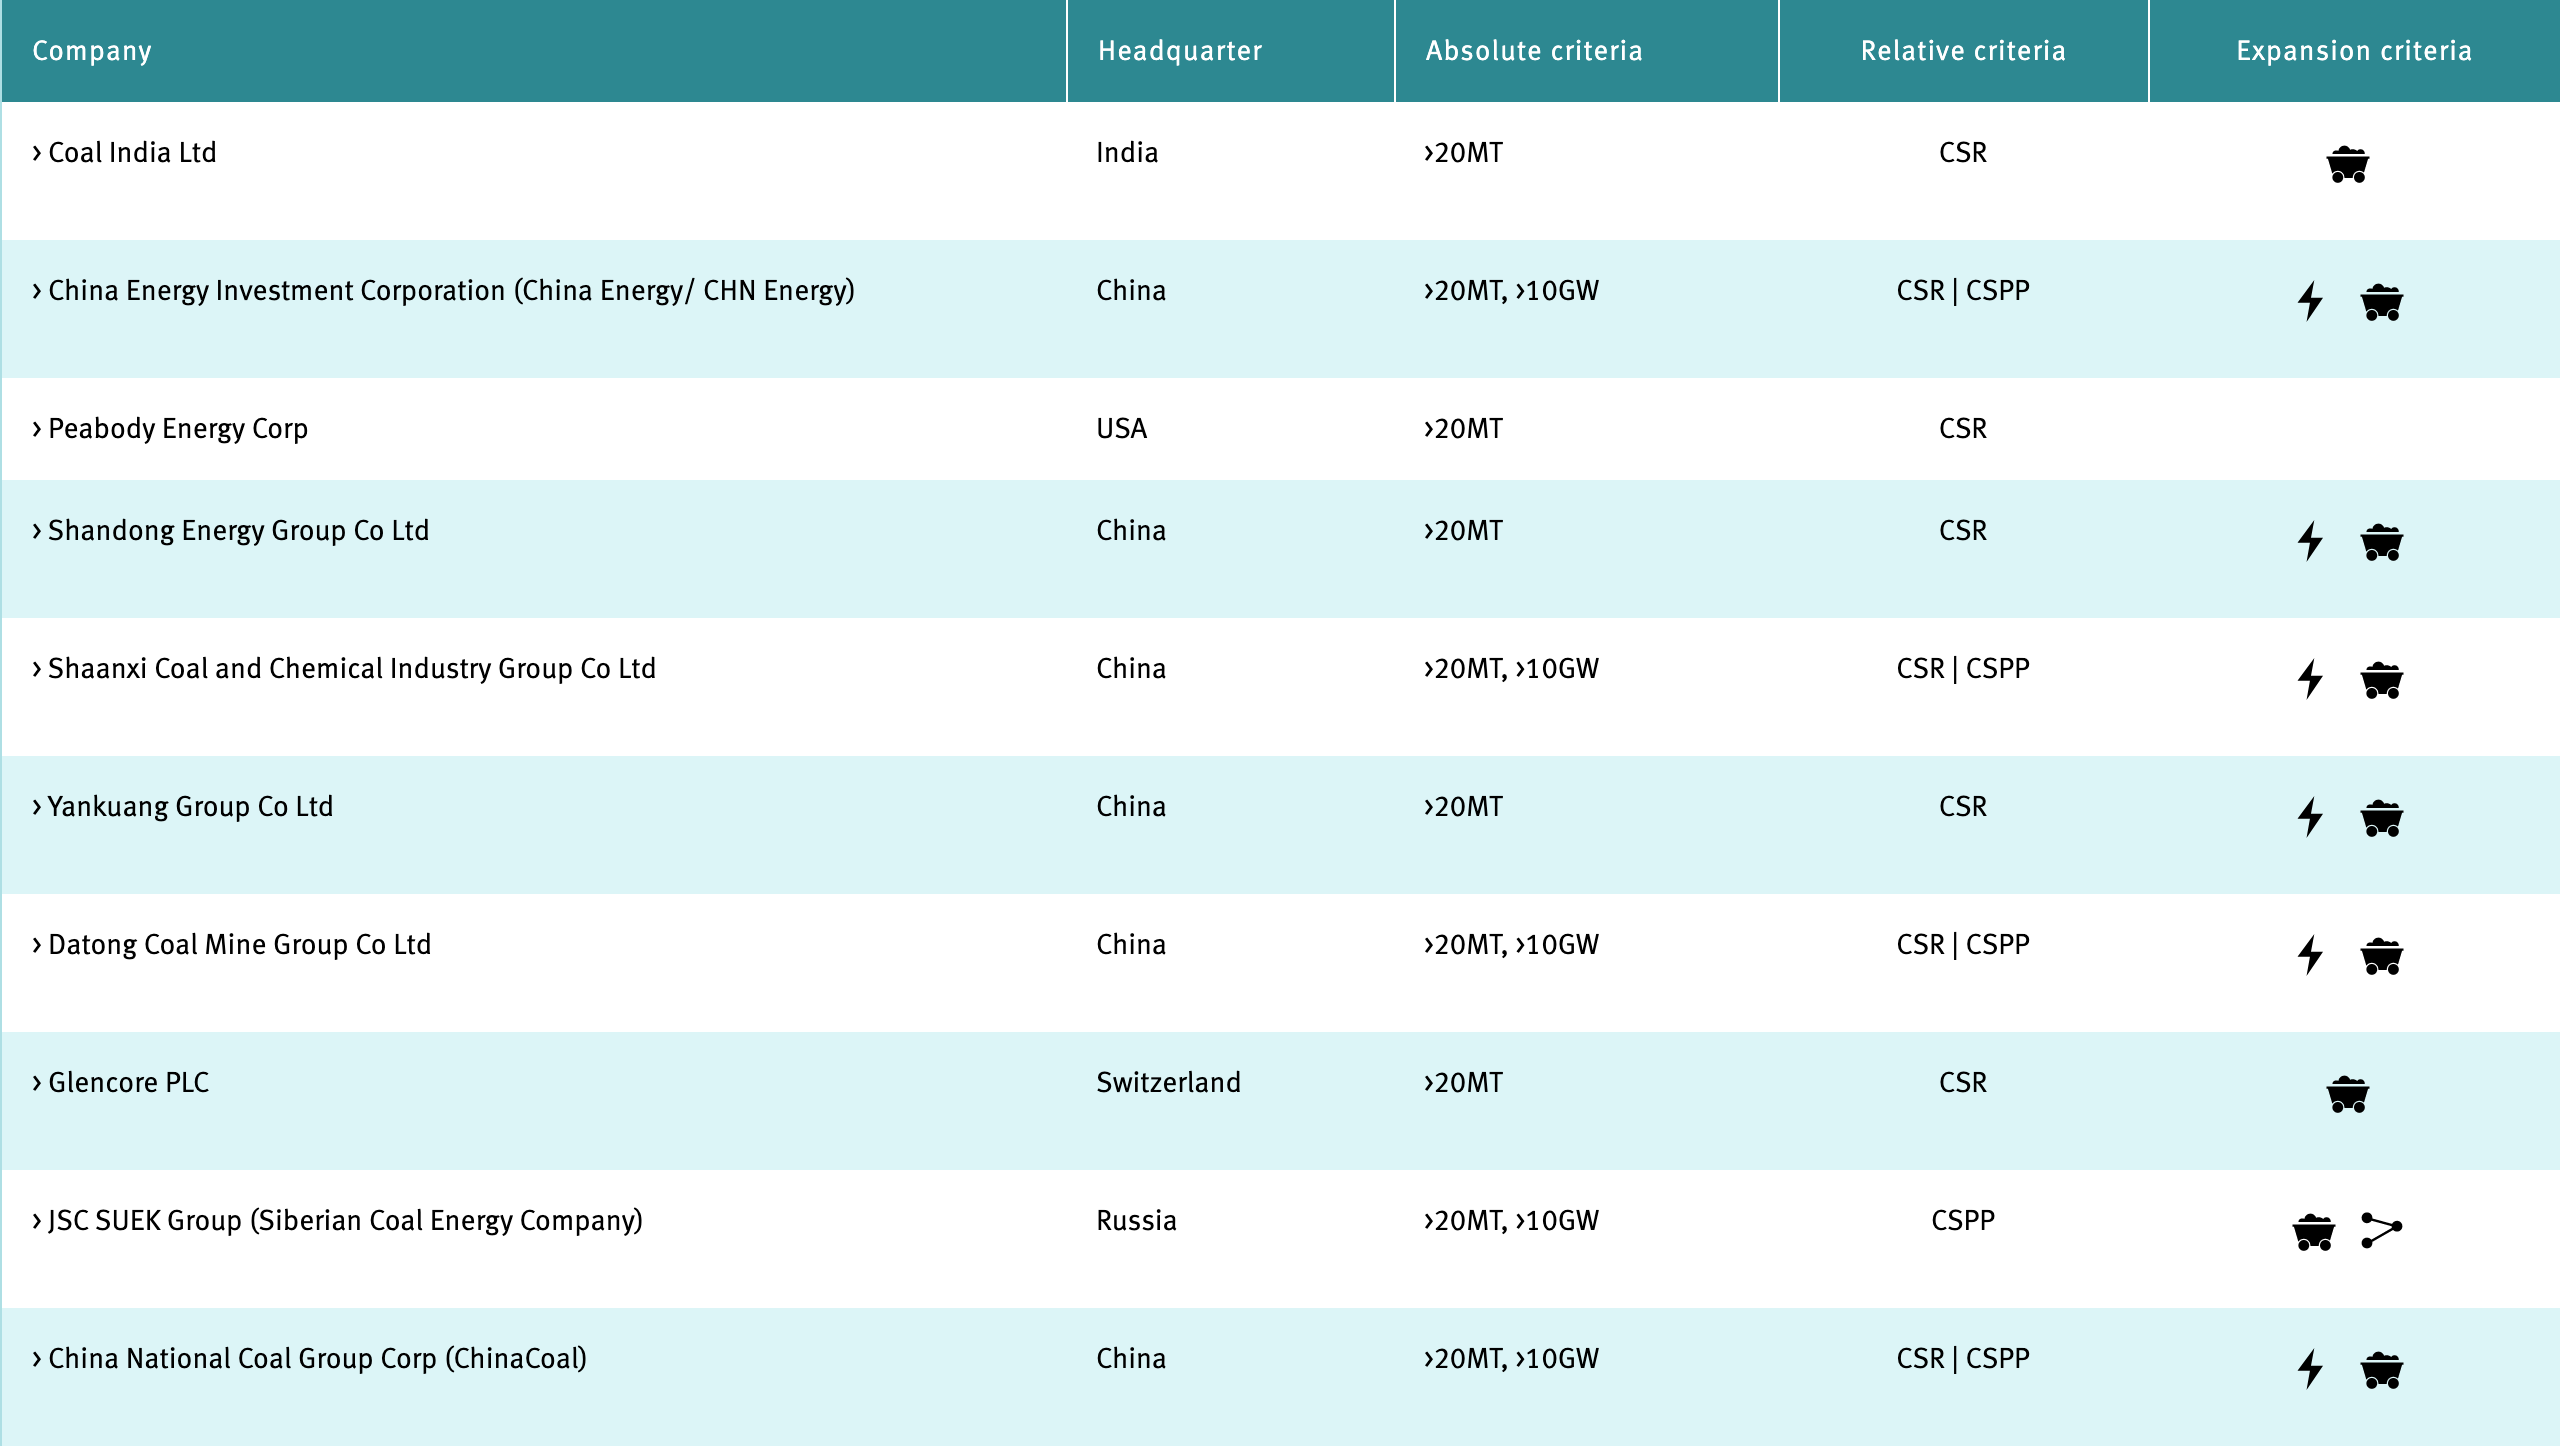Click the Headquarter column header

1180,50
